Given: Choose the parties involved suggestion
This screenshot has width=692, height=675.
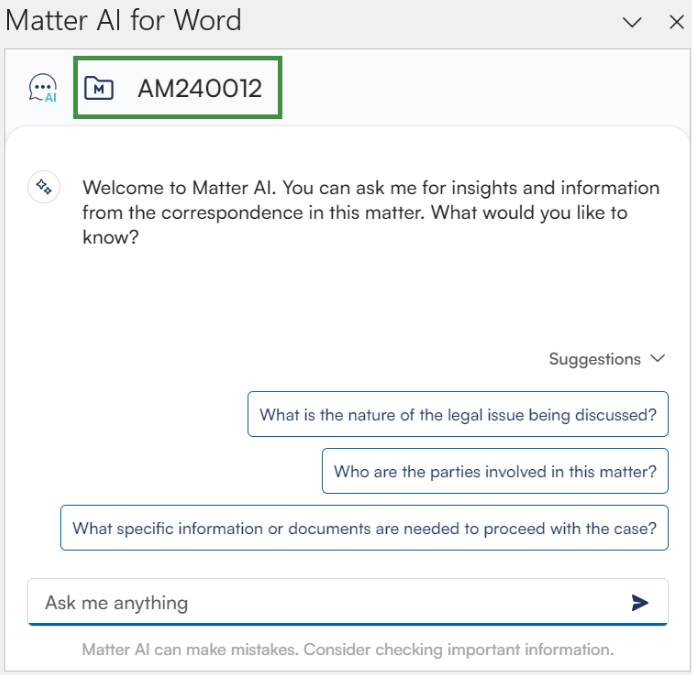Looking at the screenshot, I should click(x=495, y=471).
